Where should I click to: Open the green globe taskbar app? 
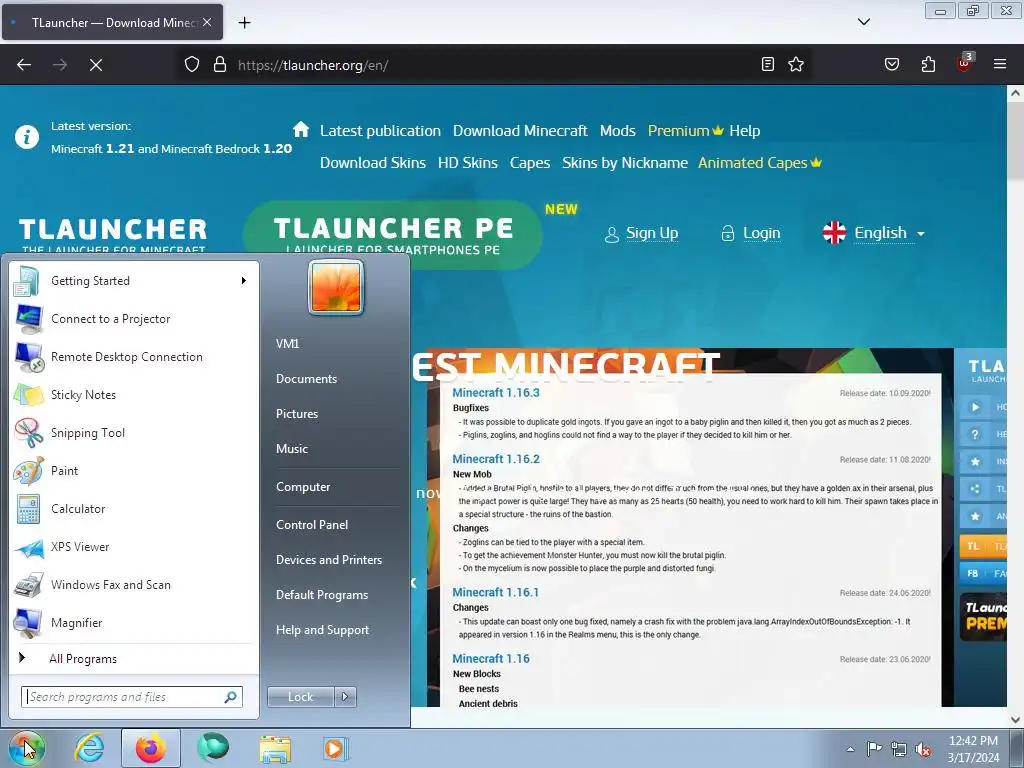pyautogui.click(x=213, y=748)
